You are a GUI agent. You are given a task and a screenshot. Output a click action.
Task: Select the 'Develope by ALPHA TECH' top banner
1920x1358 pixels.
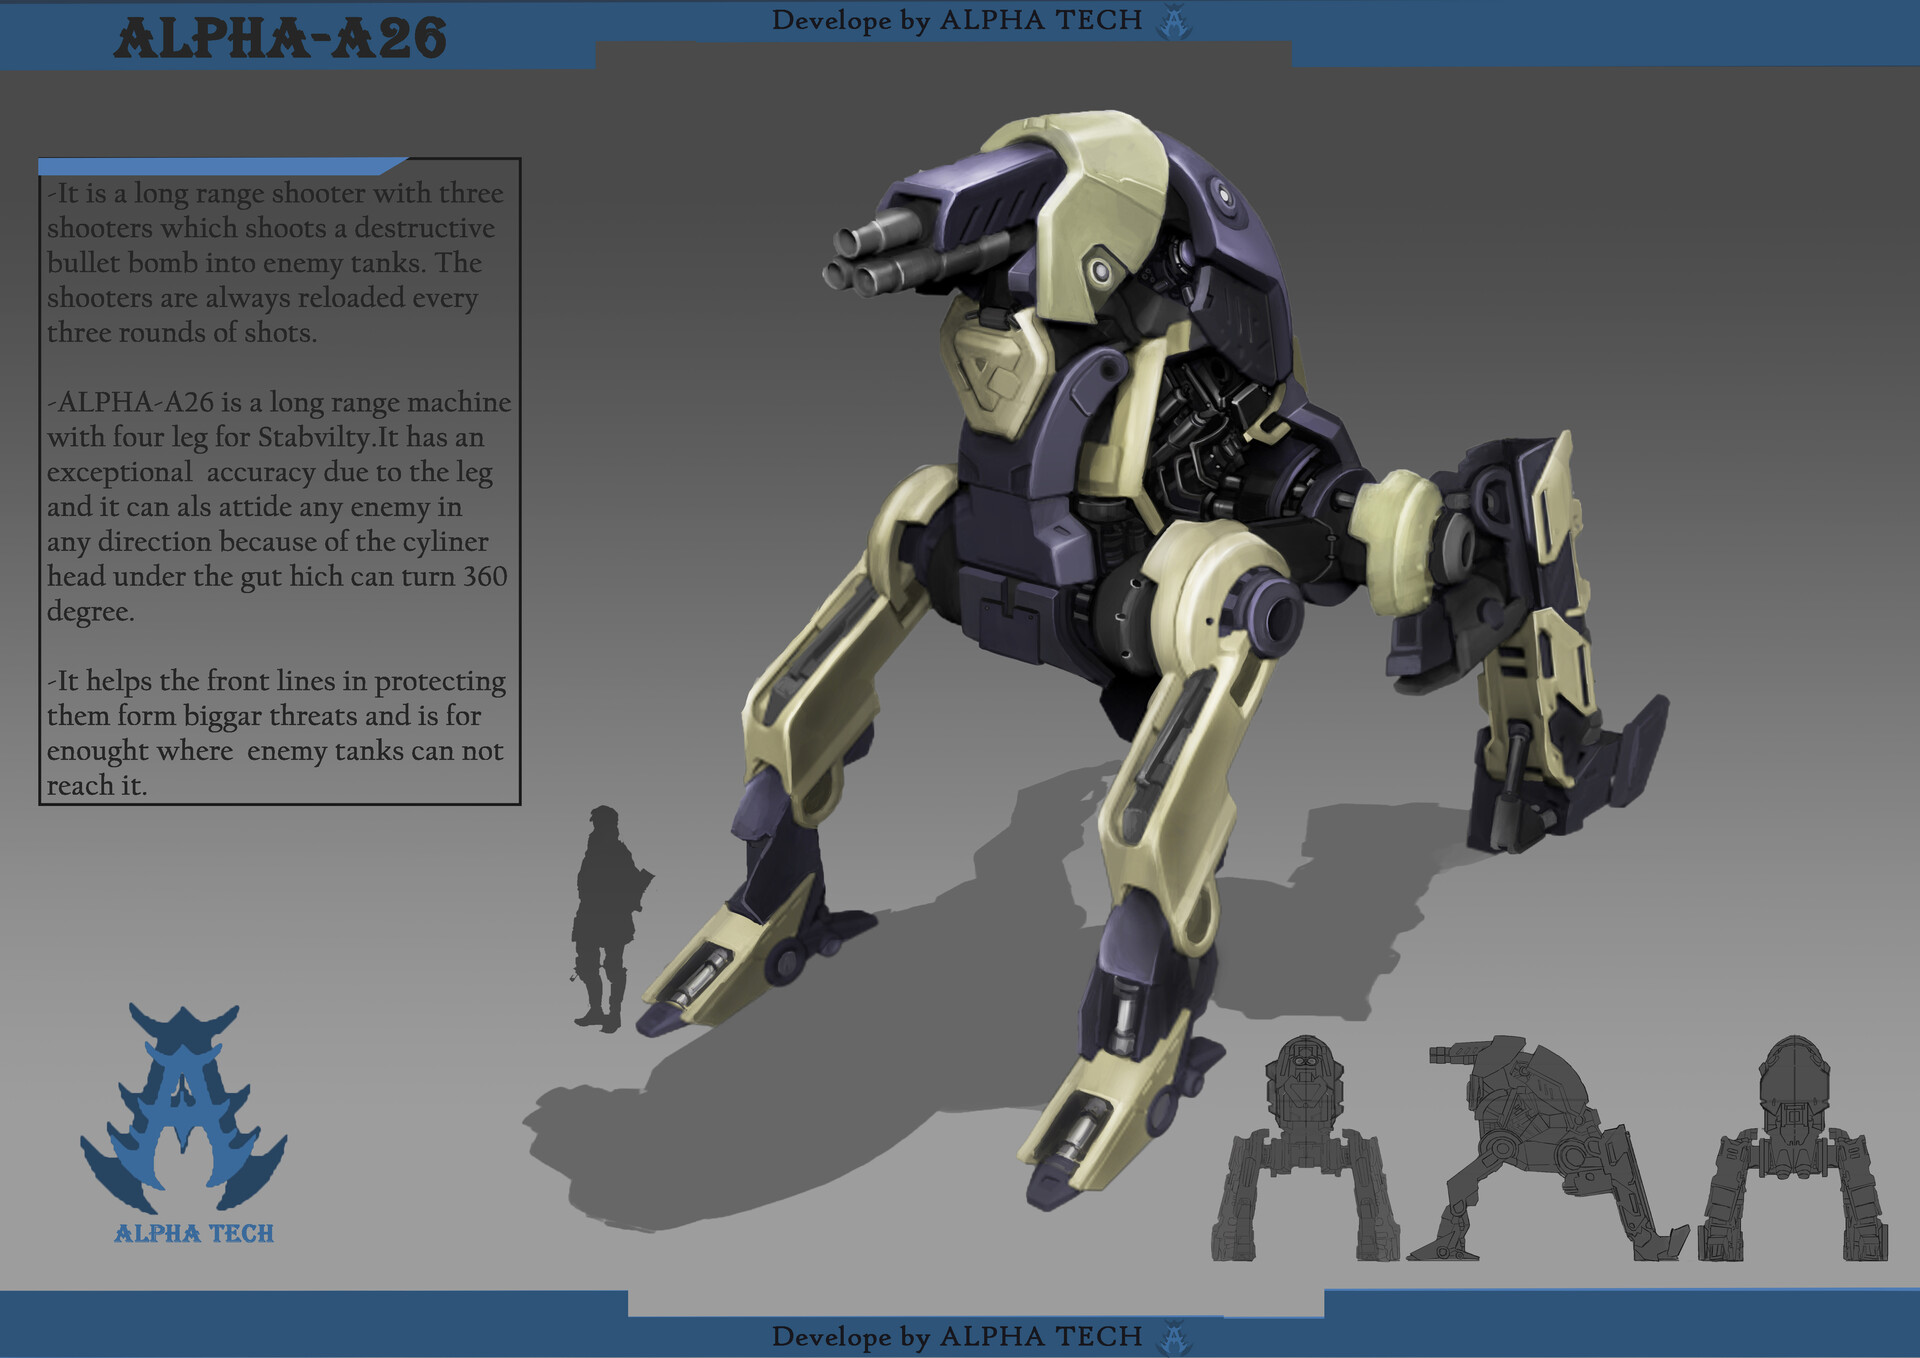(955, 18)
